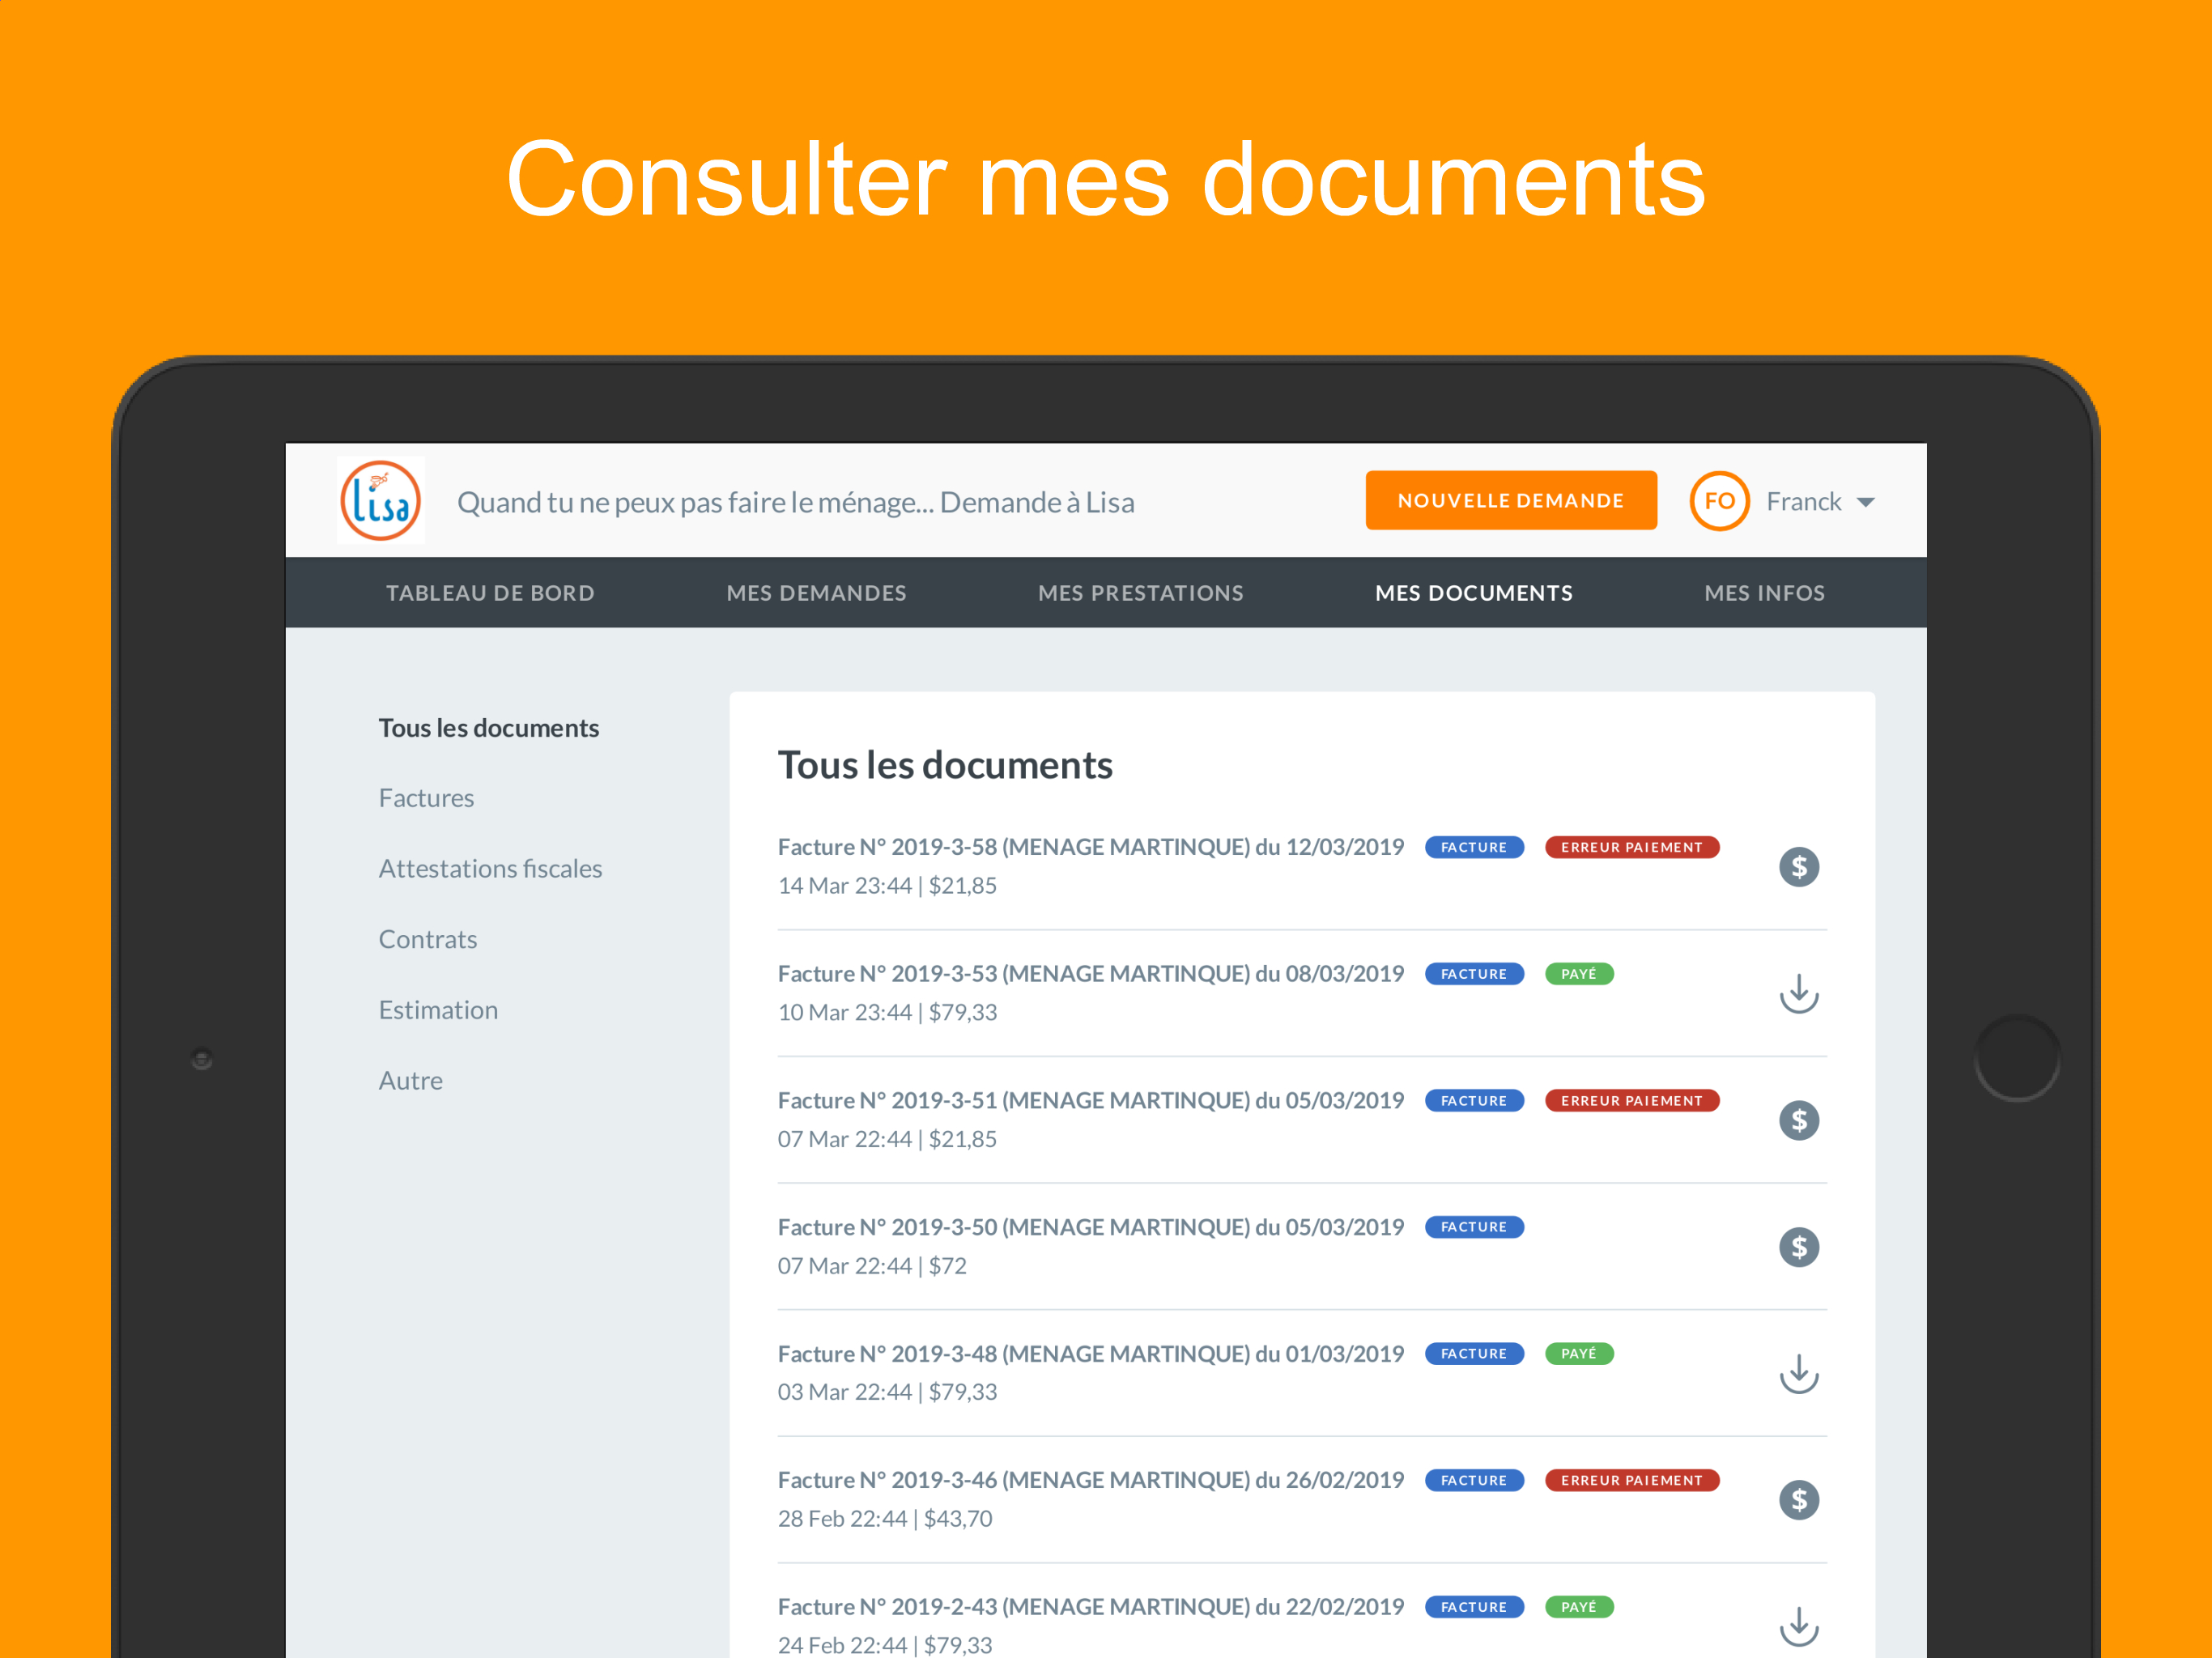Open Facture N° 2019-3-50 title
Image resolution: width=2212 pixels, height=1658 pixels.
pyautogui.click(x=1090, y=1227)
